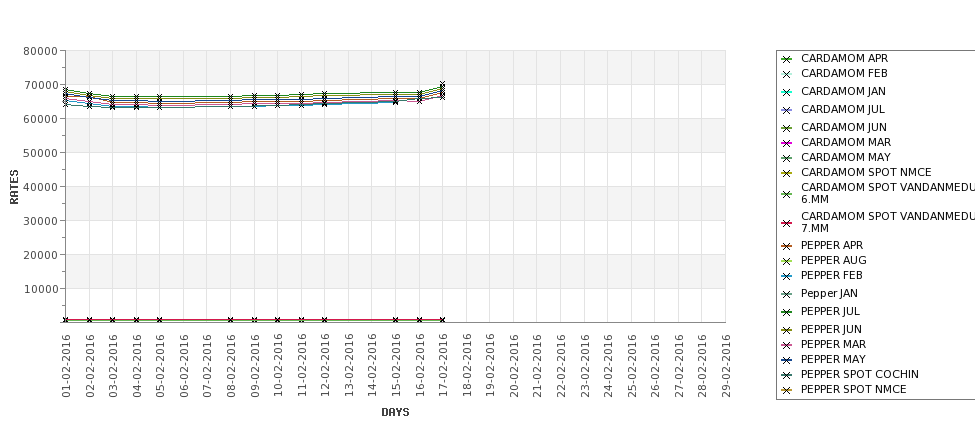Click the PEPPER MAR legend marker icon

[x=786, y=345]
